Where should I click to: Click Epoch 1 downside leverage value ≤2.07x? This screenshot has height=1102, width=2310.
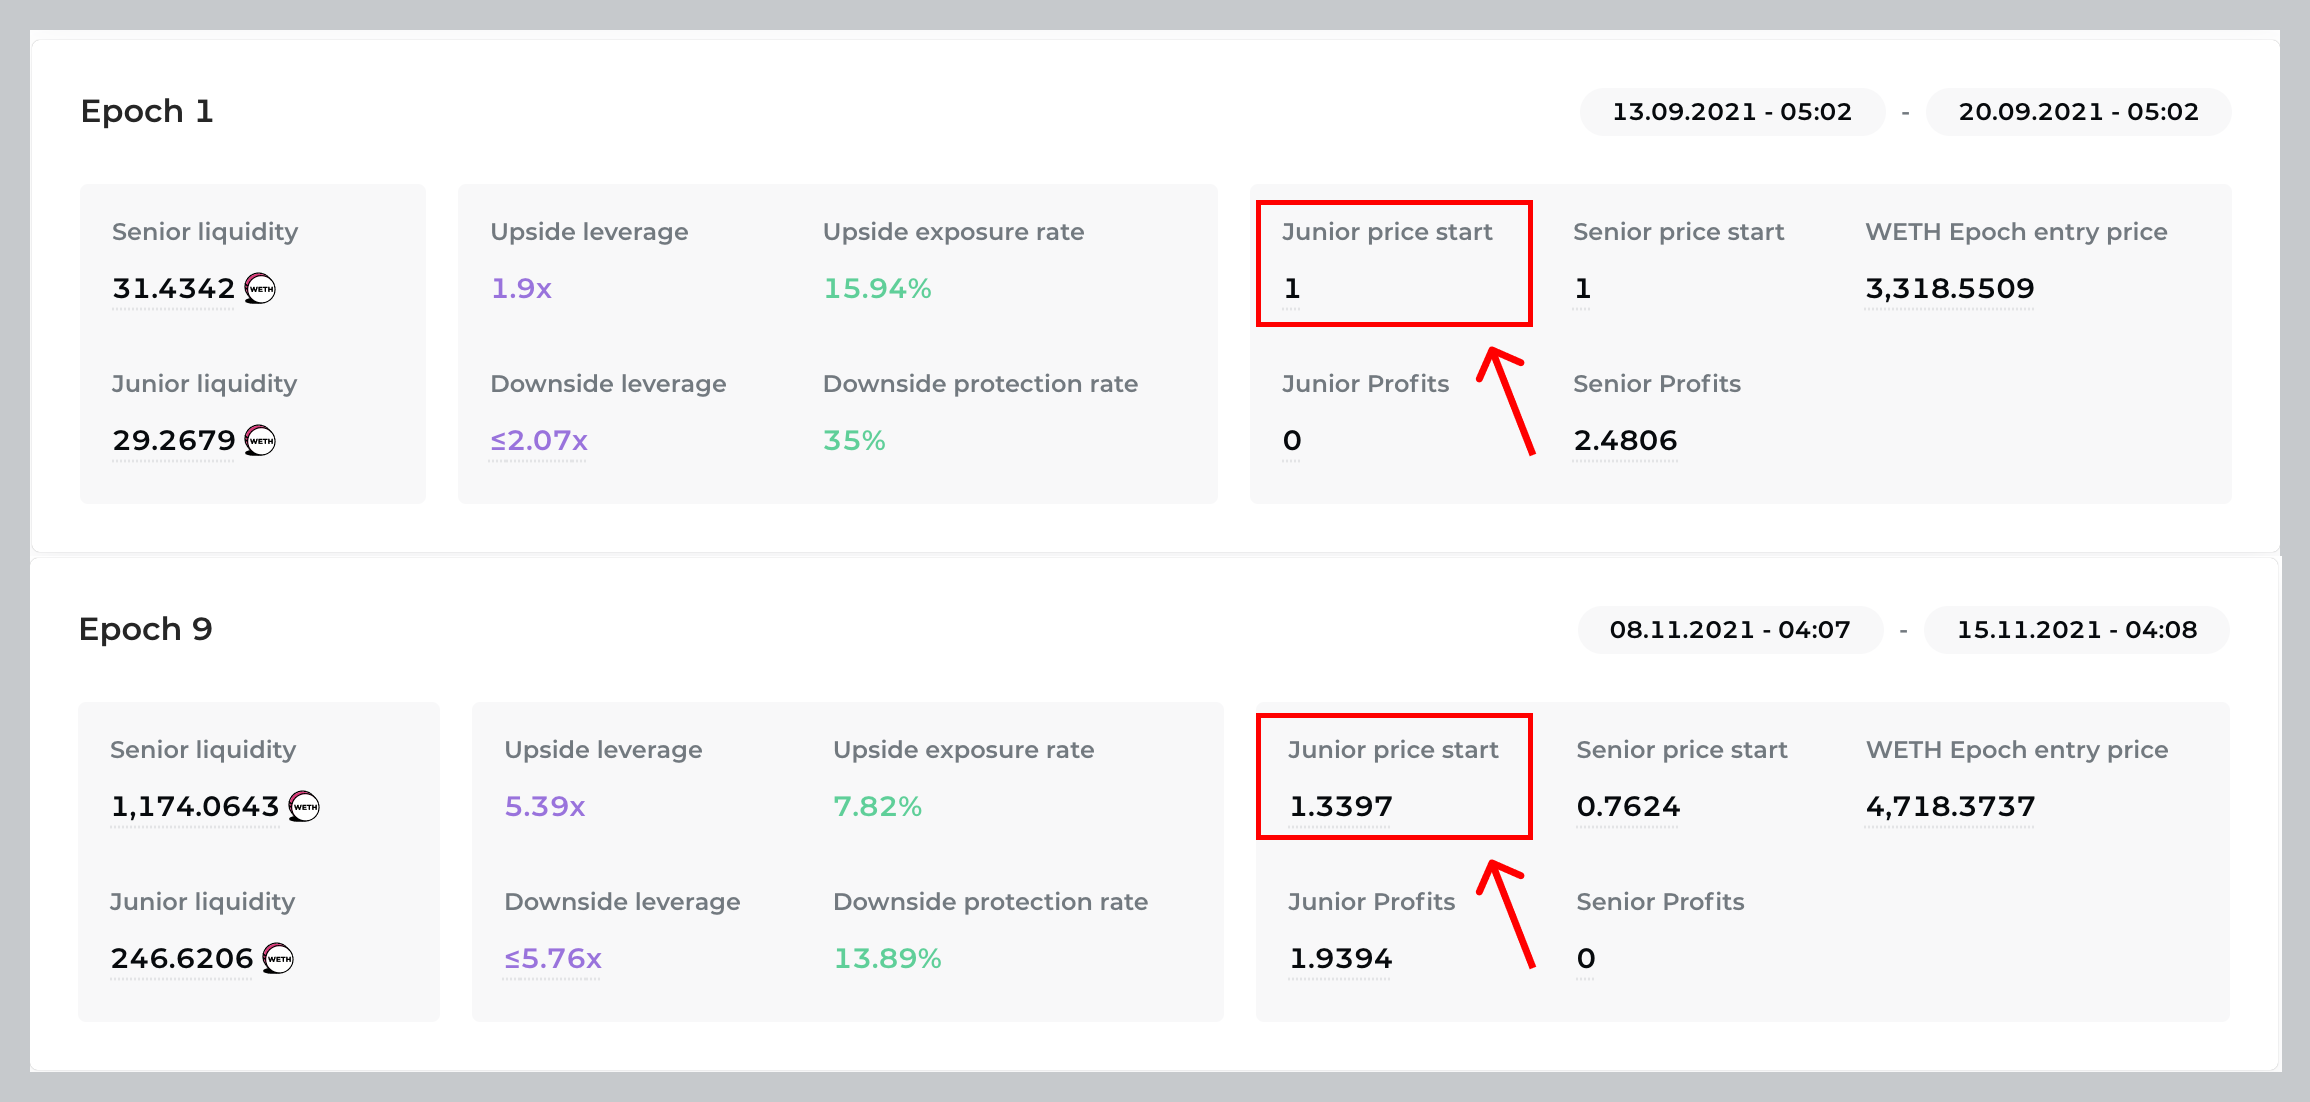(539, 441)
